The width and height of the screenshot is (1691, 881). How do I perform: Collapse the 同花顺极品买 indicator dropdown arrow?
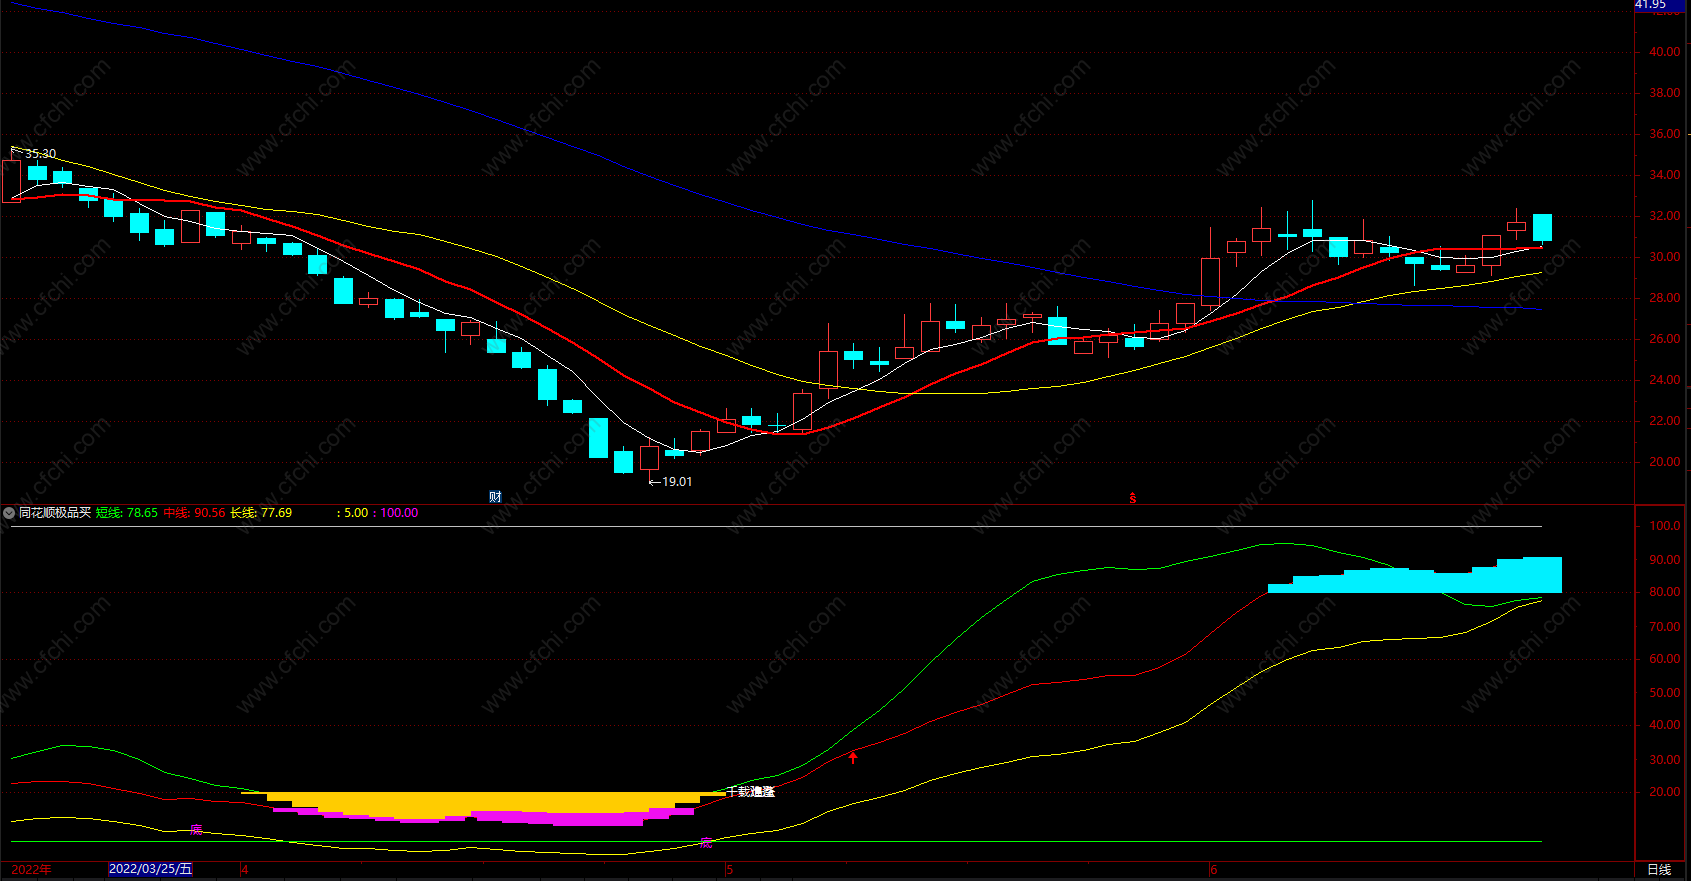click(9, 513)
